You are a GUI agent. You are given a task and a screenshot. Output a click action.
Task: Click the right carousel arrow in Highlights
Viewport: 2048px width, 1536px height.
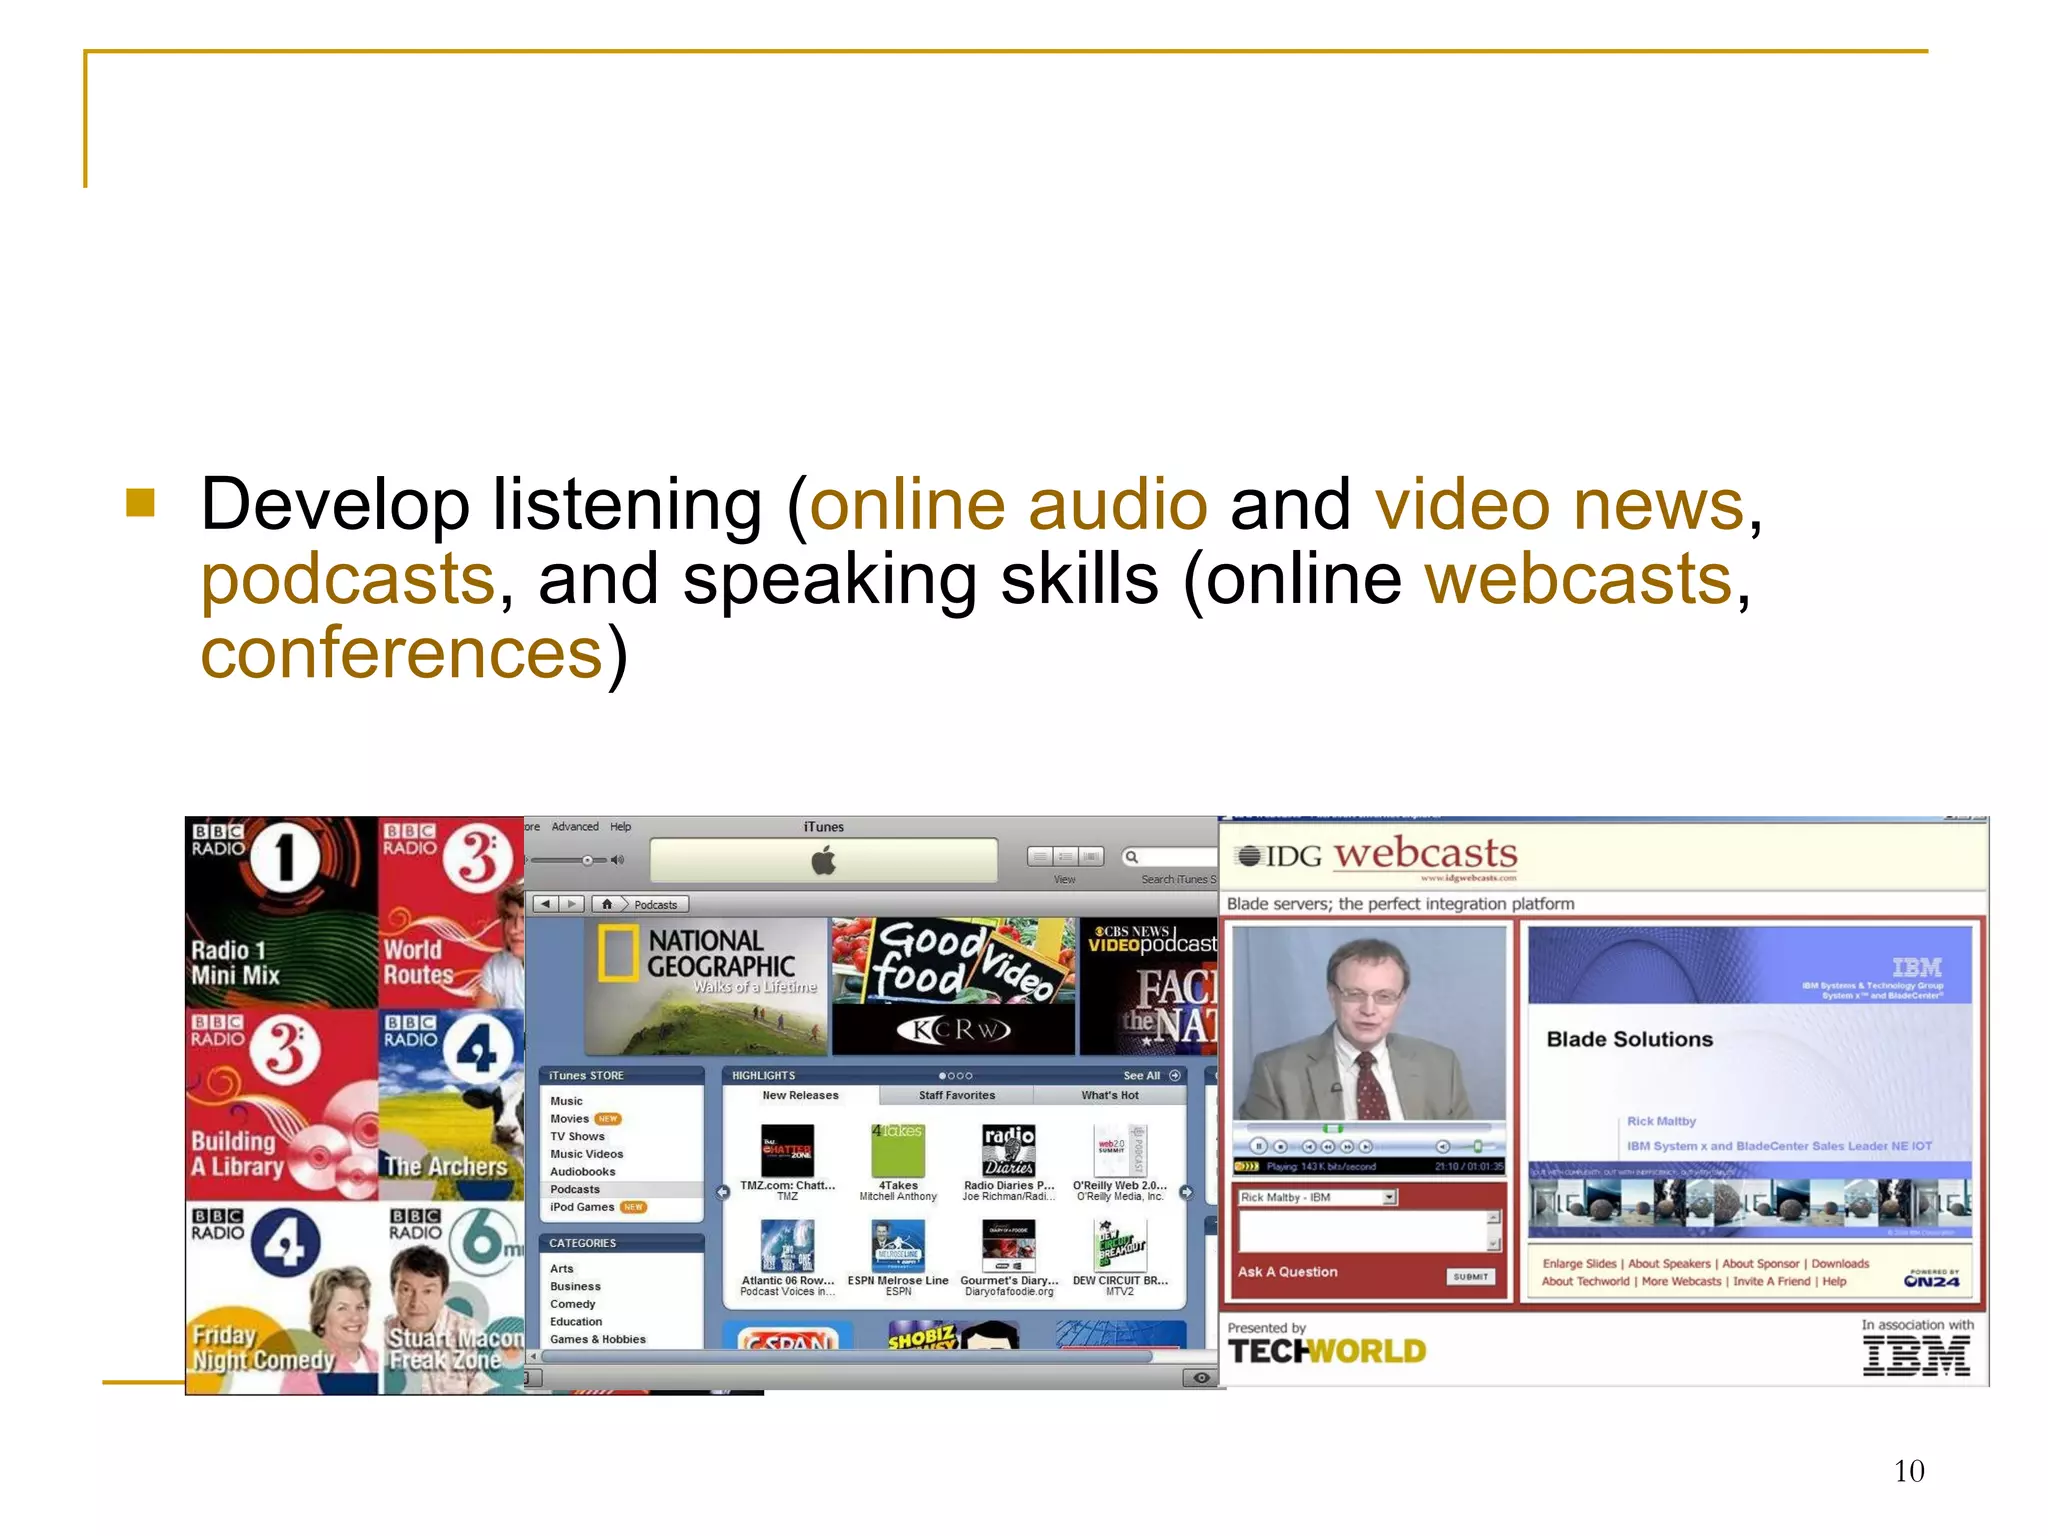[x=1186, y=1192]
